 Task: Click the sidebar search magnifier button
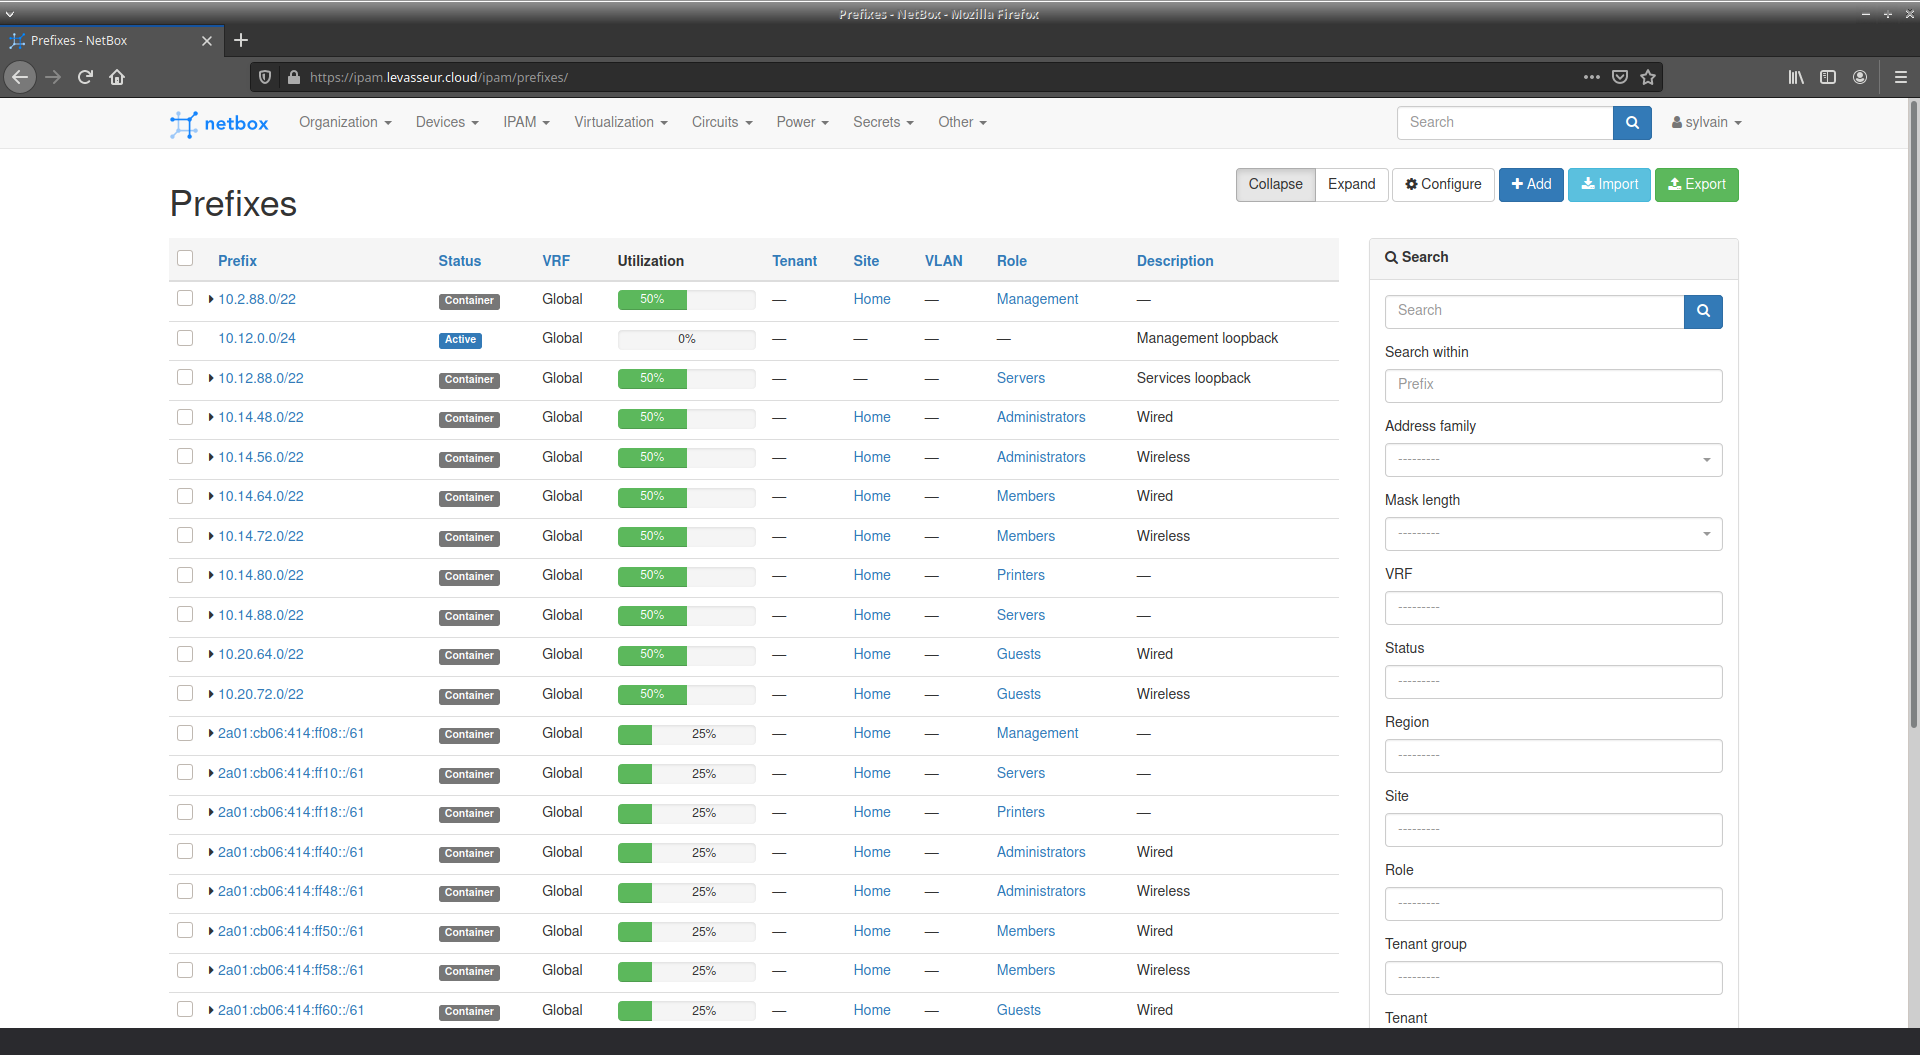pos(1703,311)
